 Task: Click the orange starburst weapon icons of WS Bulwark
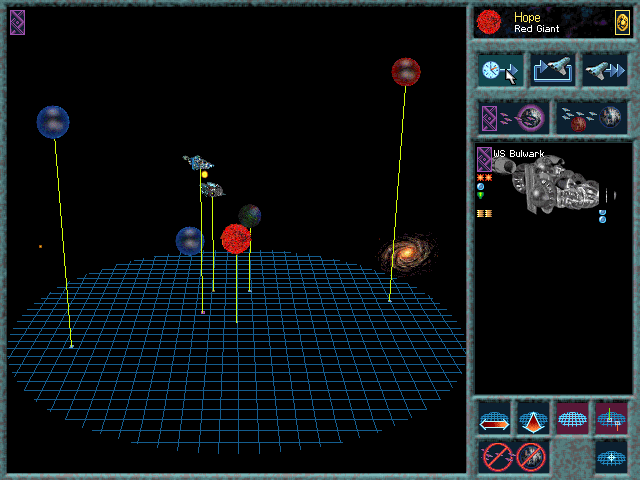(484, 178)
